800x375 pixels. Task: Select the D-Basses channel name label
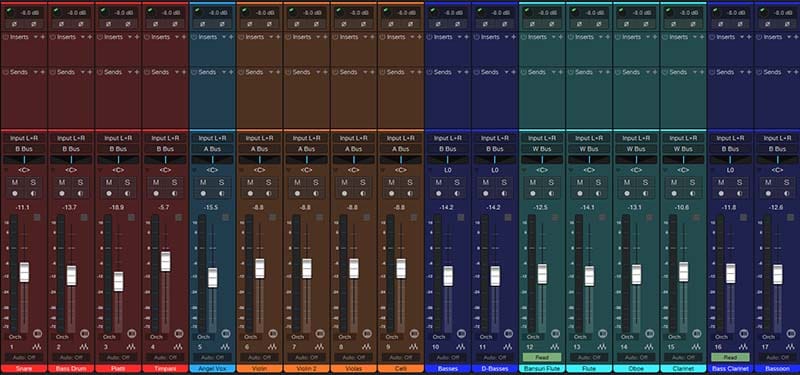coord(495,368)
